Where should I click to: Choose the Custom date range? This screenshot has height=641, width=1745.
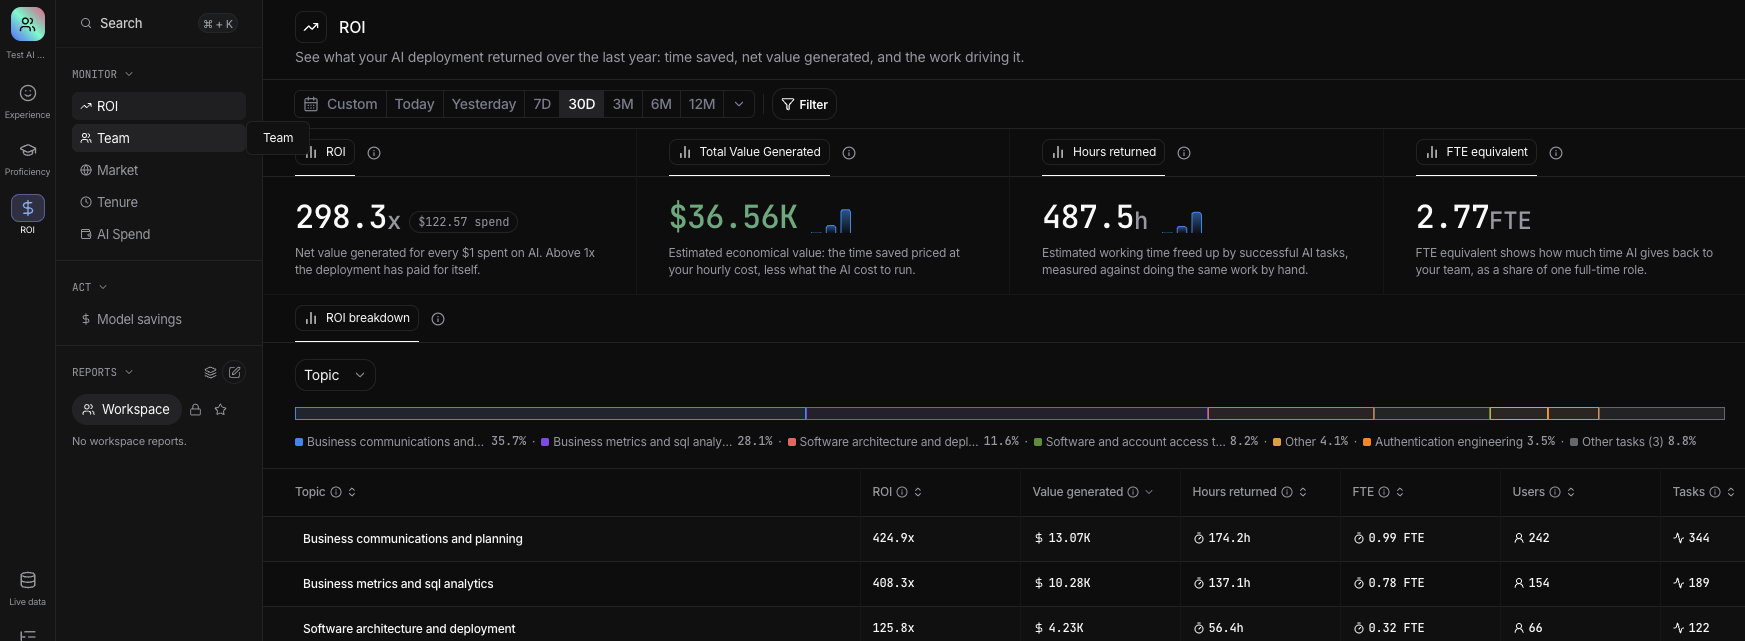pyautogui.click(x=340, y=104)
